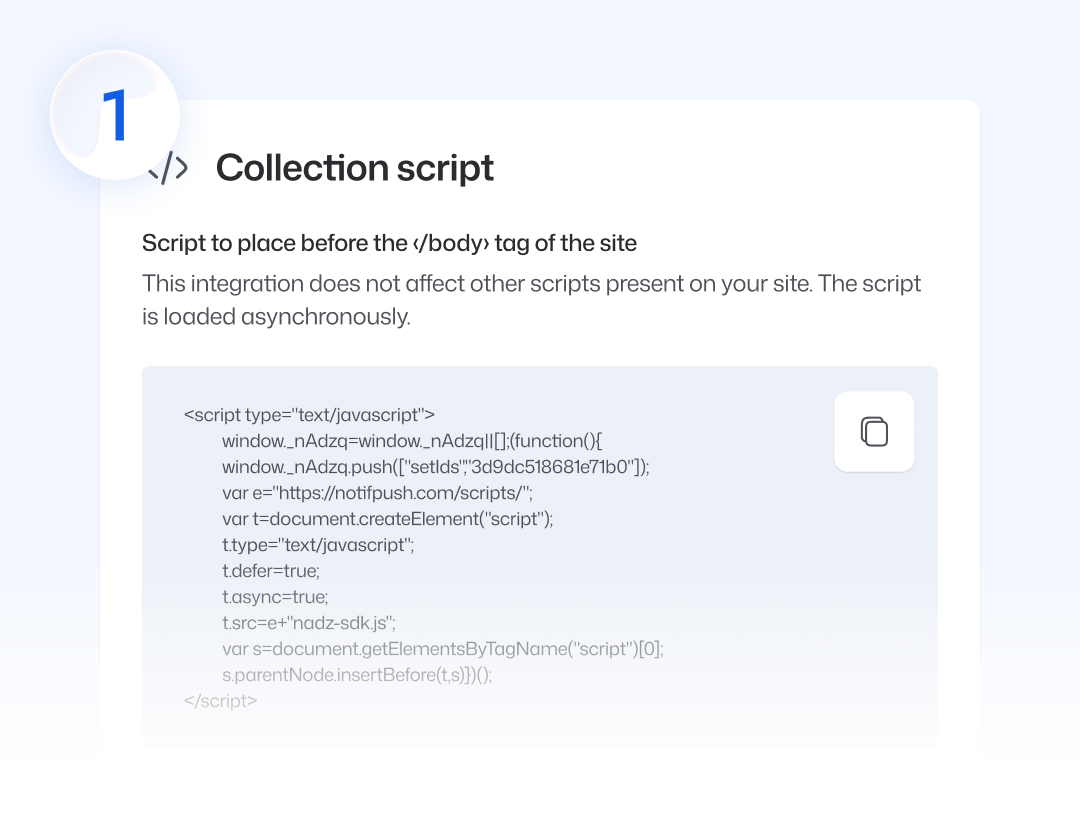The height and width of the screenshot is (840, 1080).
Task: Click the s.parentNode.insertBefore code line
Action: 357,675
